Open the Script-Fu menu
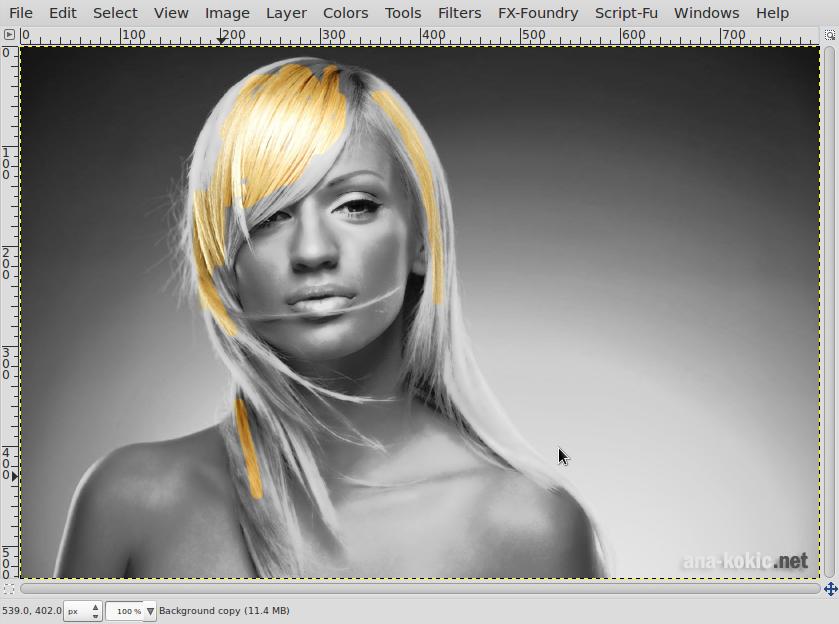The image size is (839, 624). click(x=625, y=13)
